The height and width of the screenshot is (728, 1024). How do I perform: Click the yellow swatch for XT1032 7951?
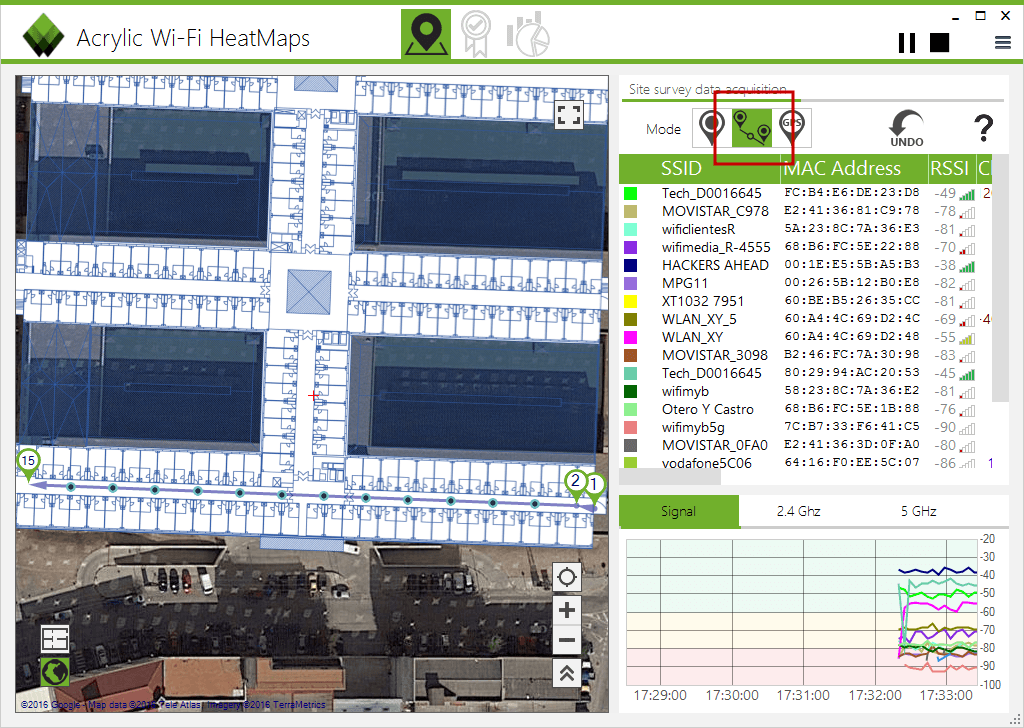(630, 301)
